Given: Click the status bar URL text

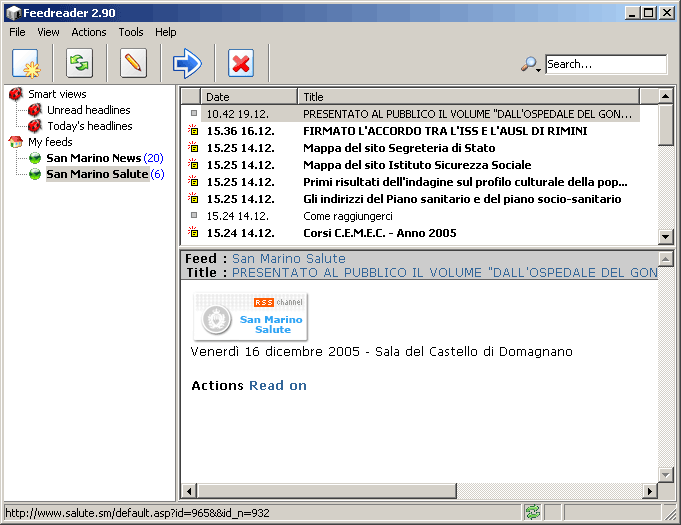Looking at the screenshot, I should coord(137,513).
